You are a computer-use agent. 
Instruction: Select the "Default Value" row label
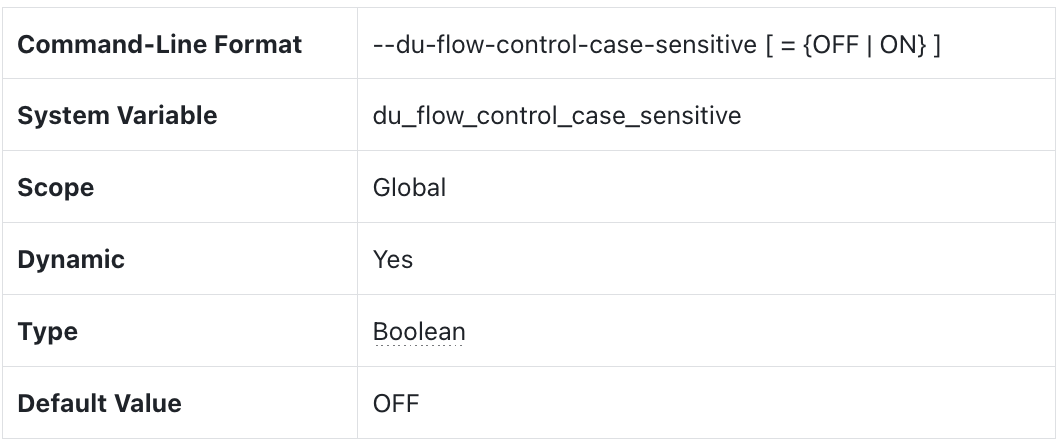click(x=101, y=404)
